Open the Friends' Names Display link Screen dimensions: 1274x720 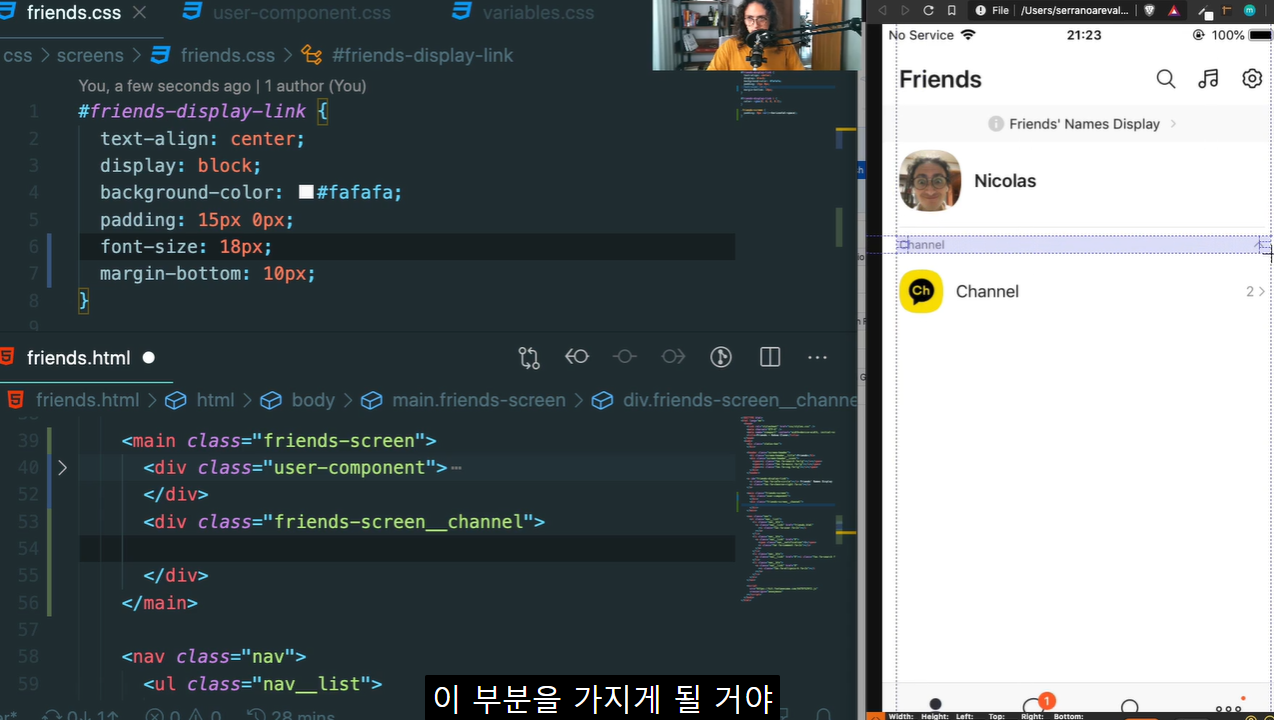click(x=1084, y=124)
